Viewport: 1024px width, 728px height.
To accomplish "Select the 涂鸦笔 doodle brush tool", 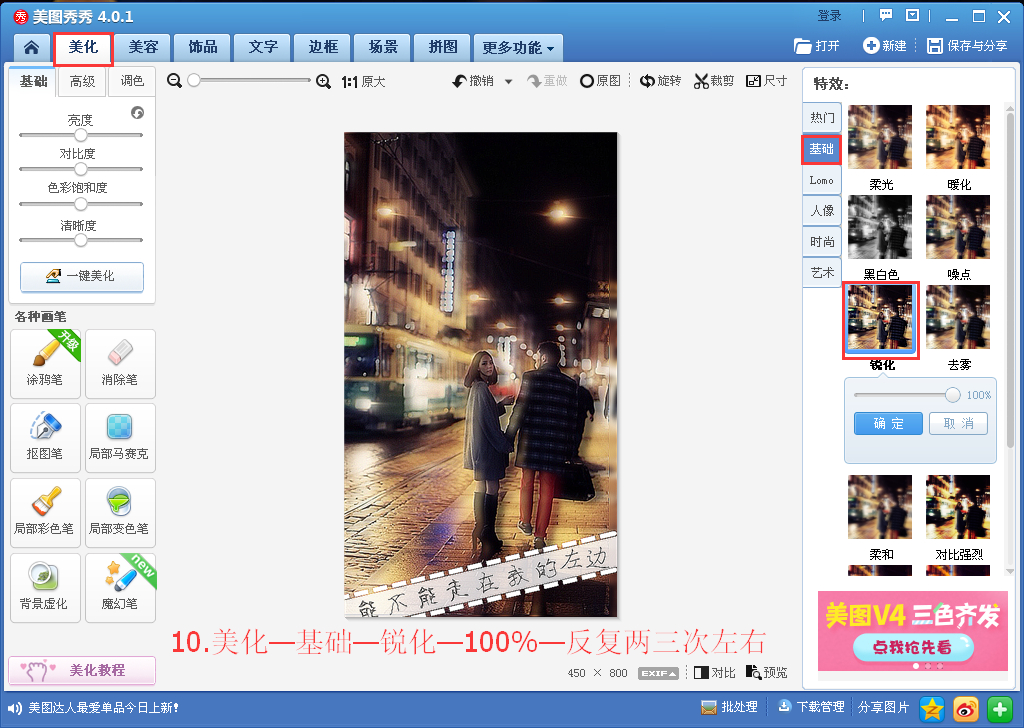I will pos(45,362).
